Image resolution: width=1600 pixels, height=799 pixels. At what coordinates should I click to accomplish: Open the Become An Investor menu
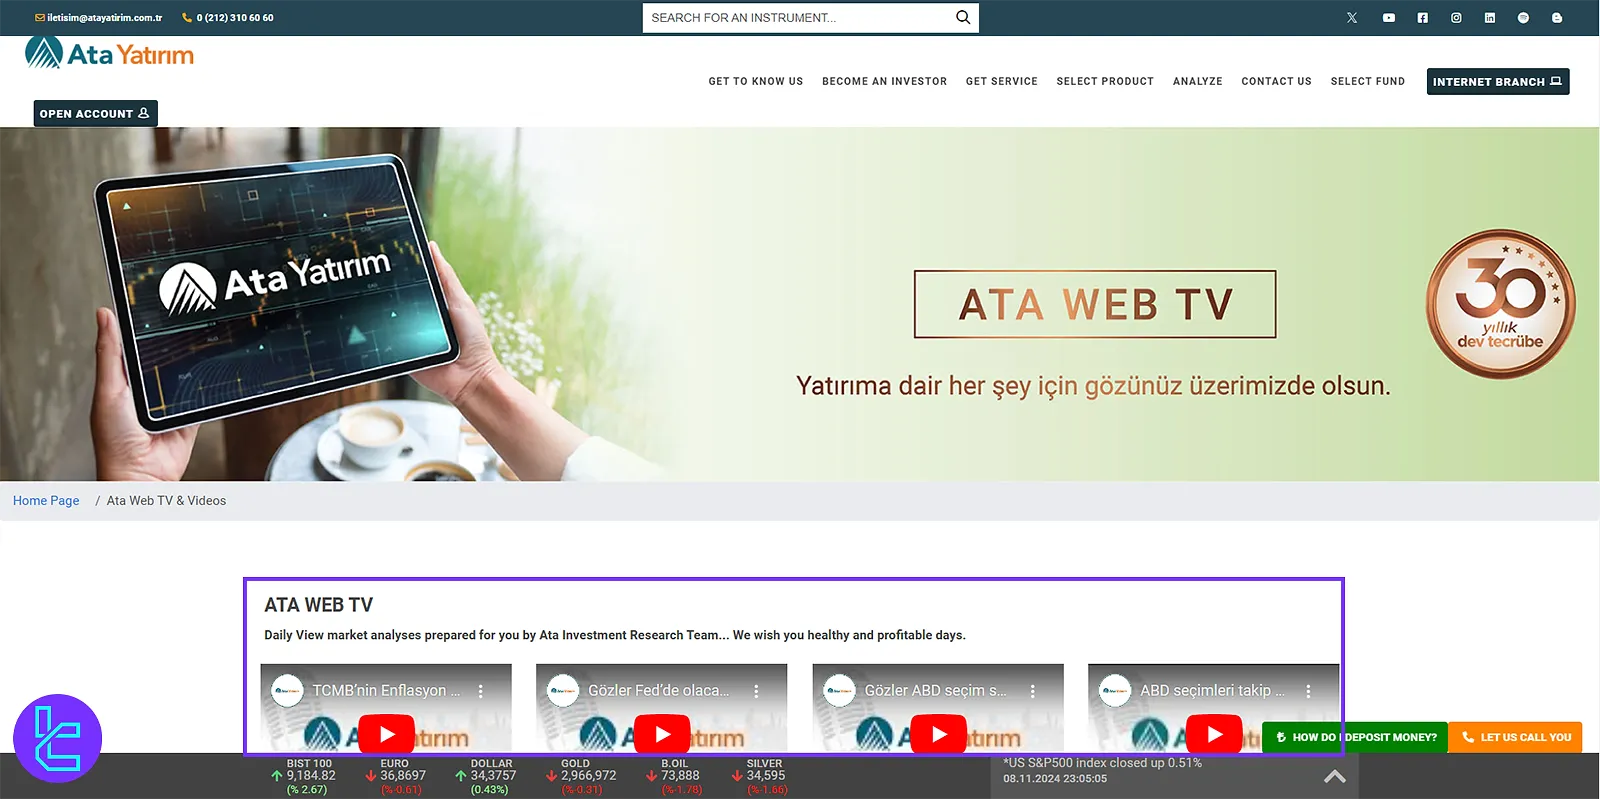click(x=884, y=82)
